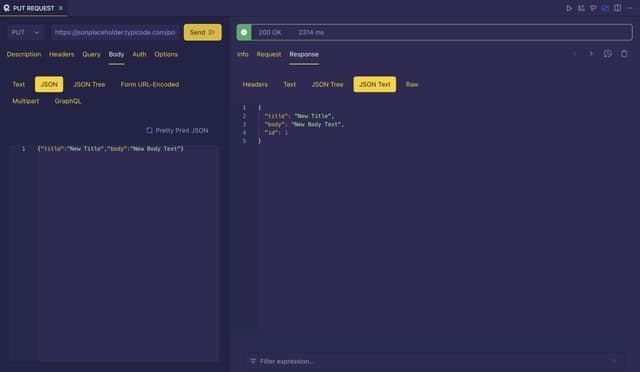The height and width of the screenshot is (372, 640).
Task: Click the run play icon in top toolbar
Action: (x=569, y=8)
